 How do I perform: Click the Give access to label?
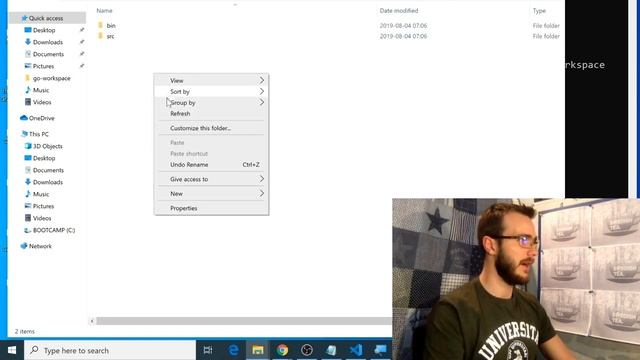(x=189, y=179)
